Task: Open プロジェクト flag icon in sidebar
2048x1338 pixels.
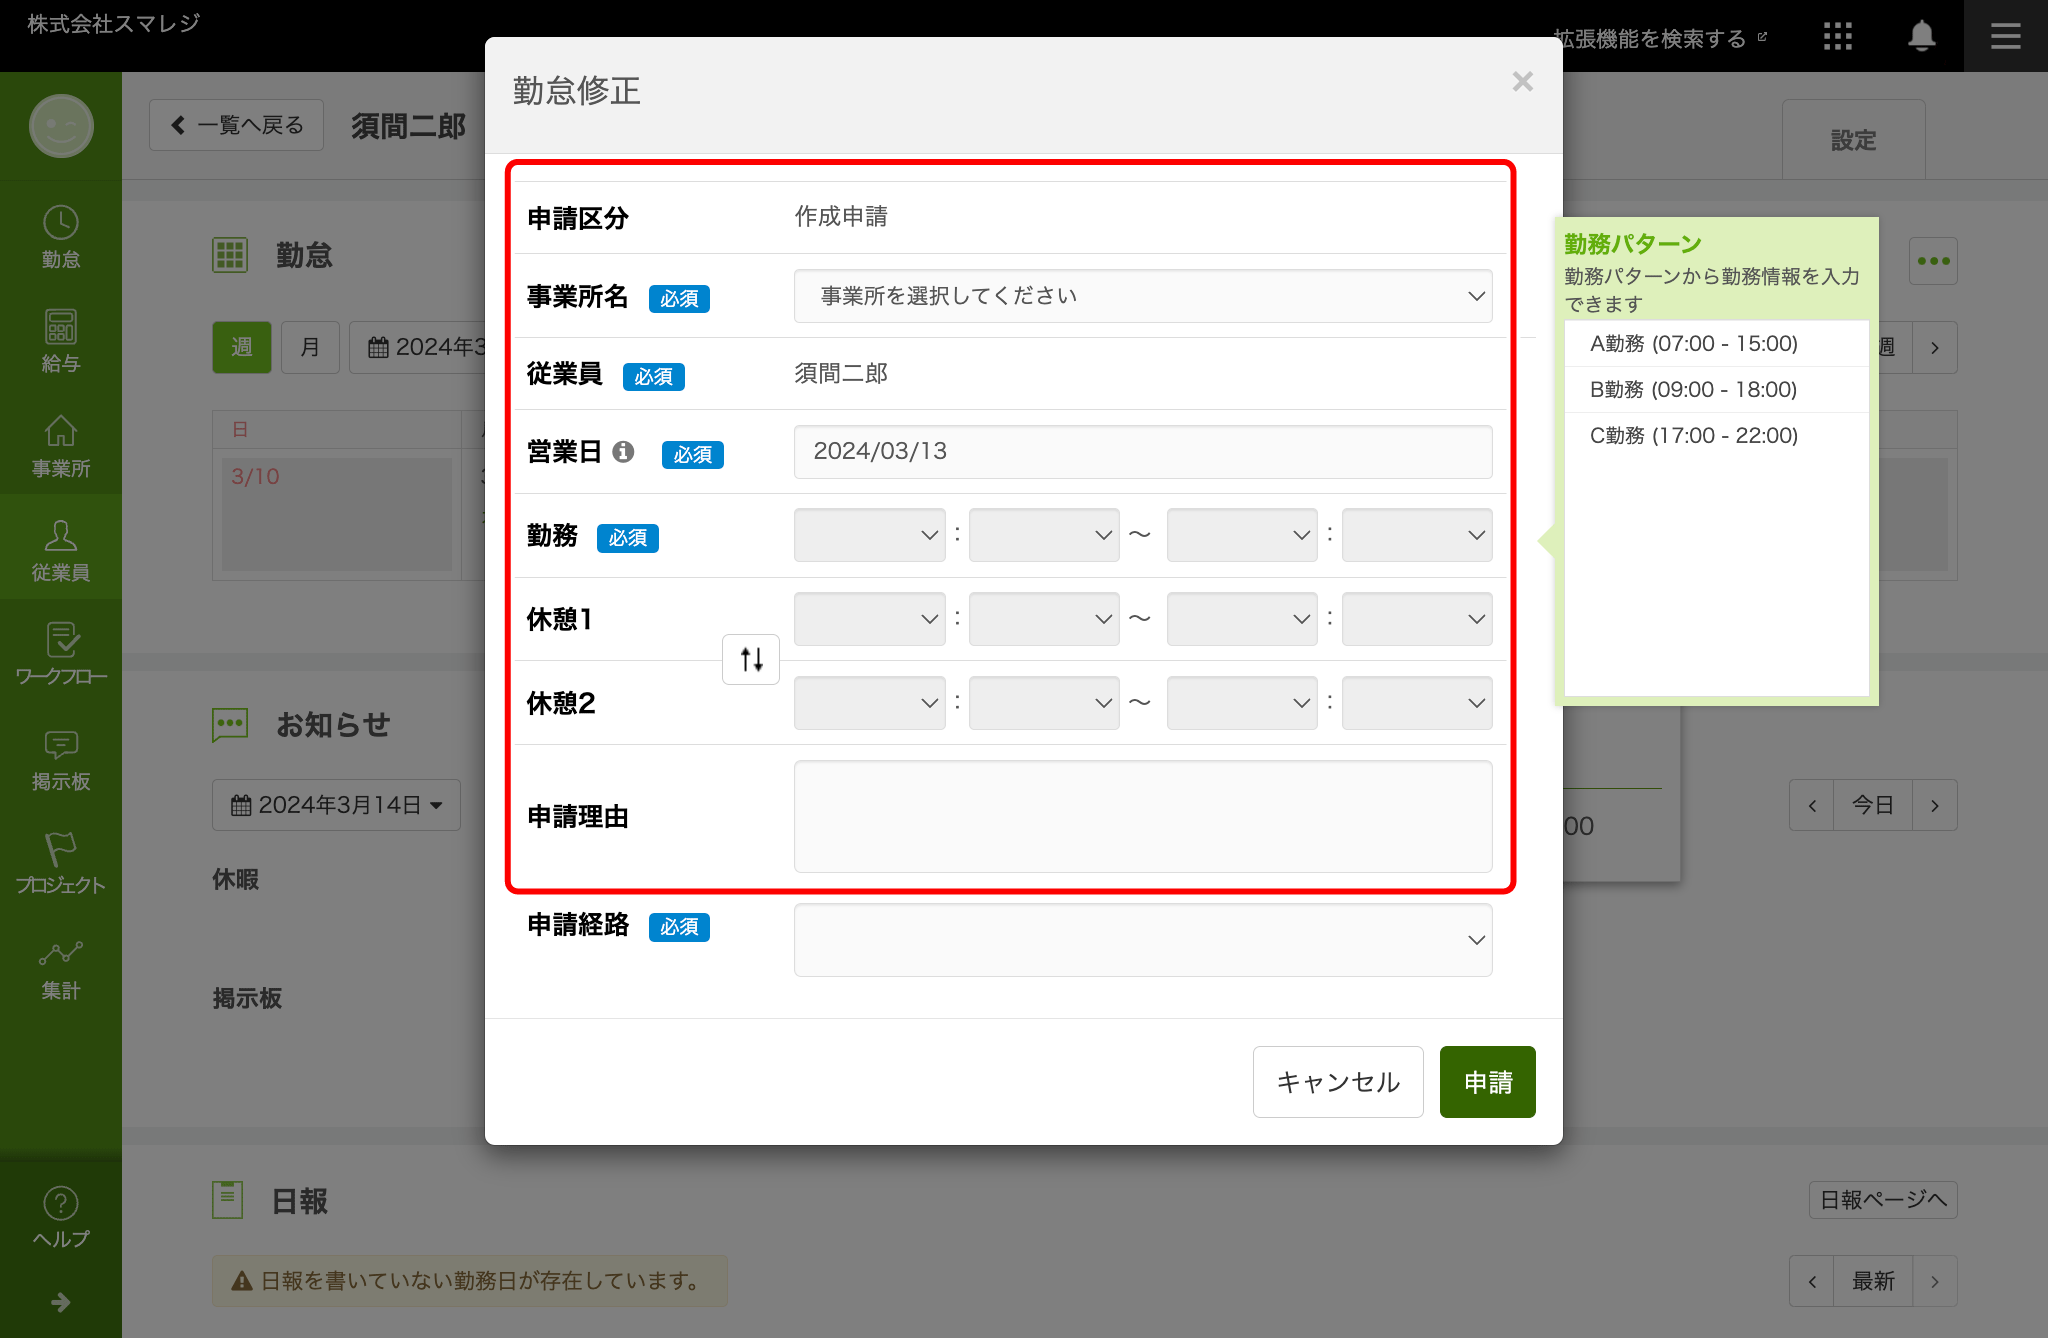Action: [60, 862]
